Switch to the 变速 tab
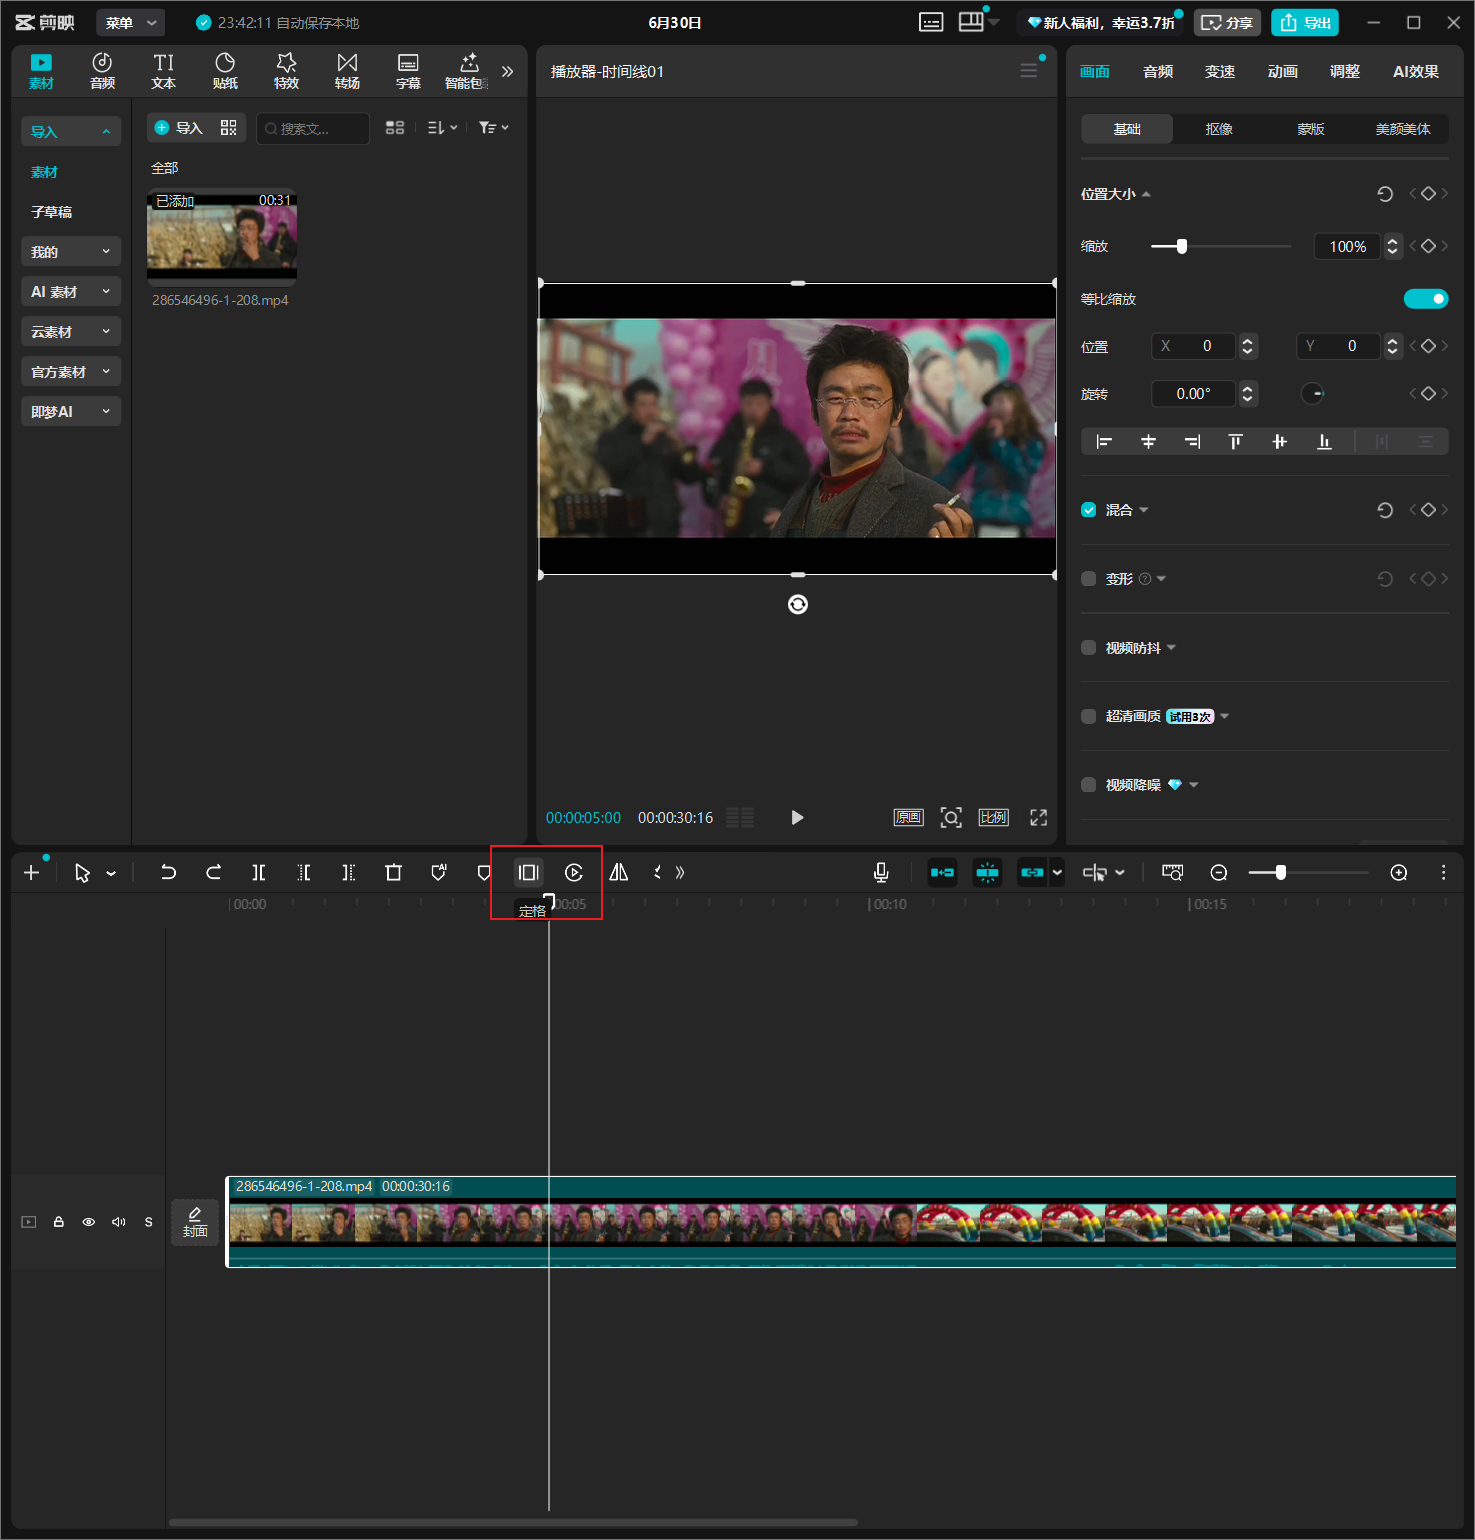This screenshot has width=1475, height=1540. (x=1220, y=72)
